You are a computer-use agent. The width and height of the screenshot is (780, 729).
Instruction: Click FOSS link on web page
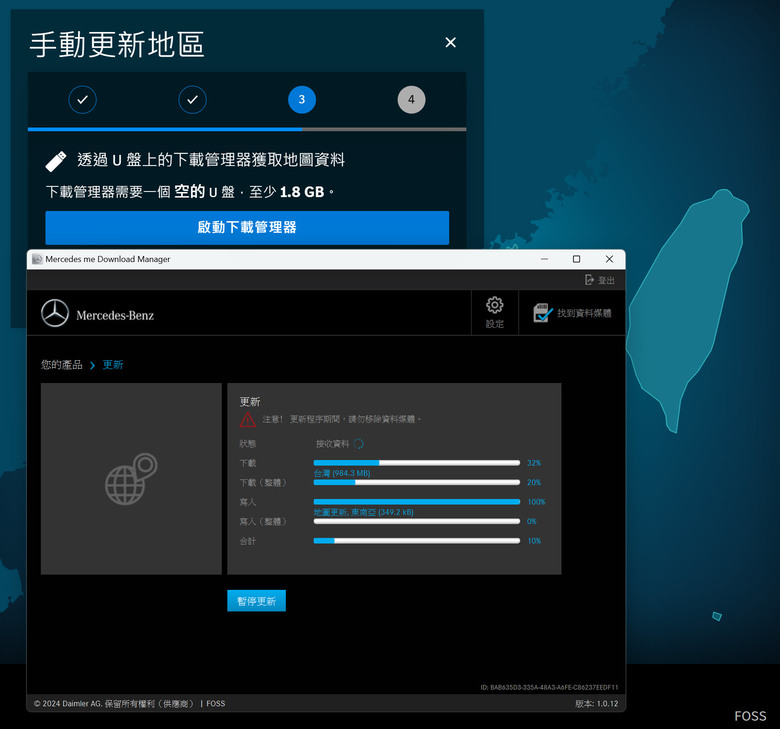coord(750,716)
